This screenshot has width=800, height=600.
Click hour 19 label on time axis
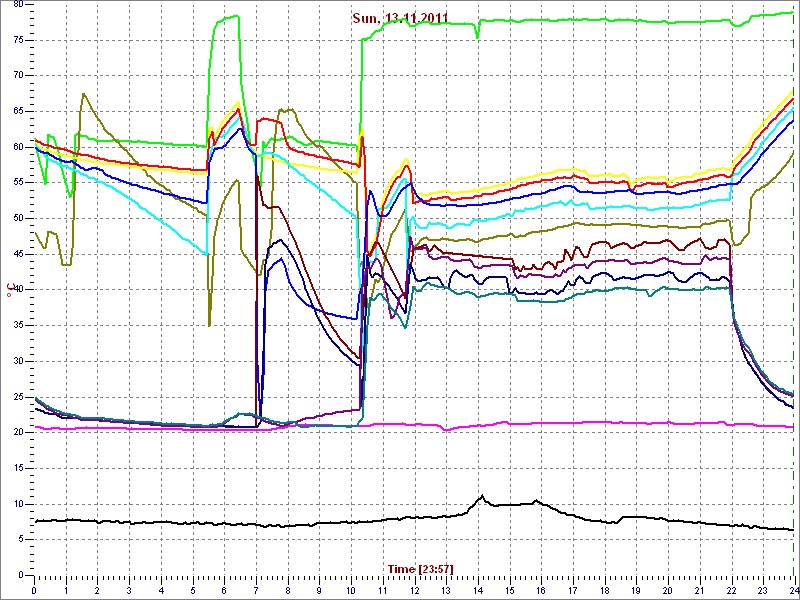tap(637, 590)
